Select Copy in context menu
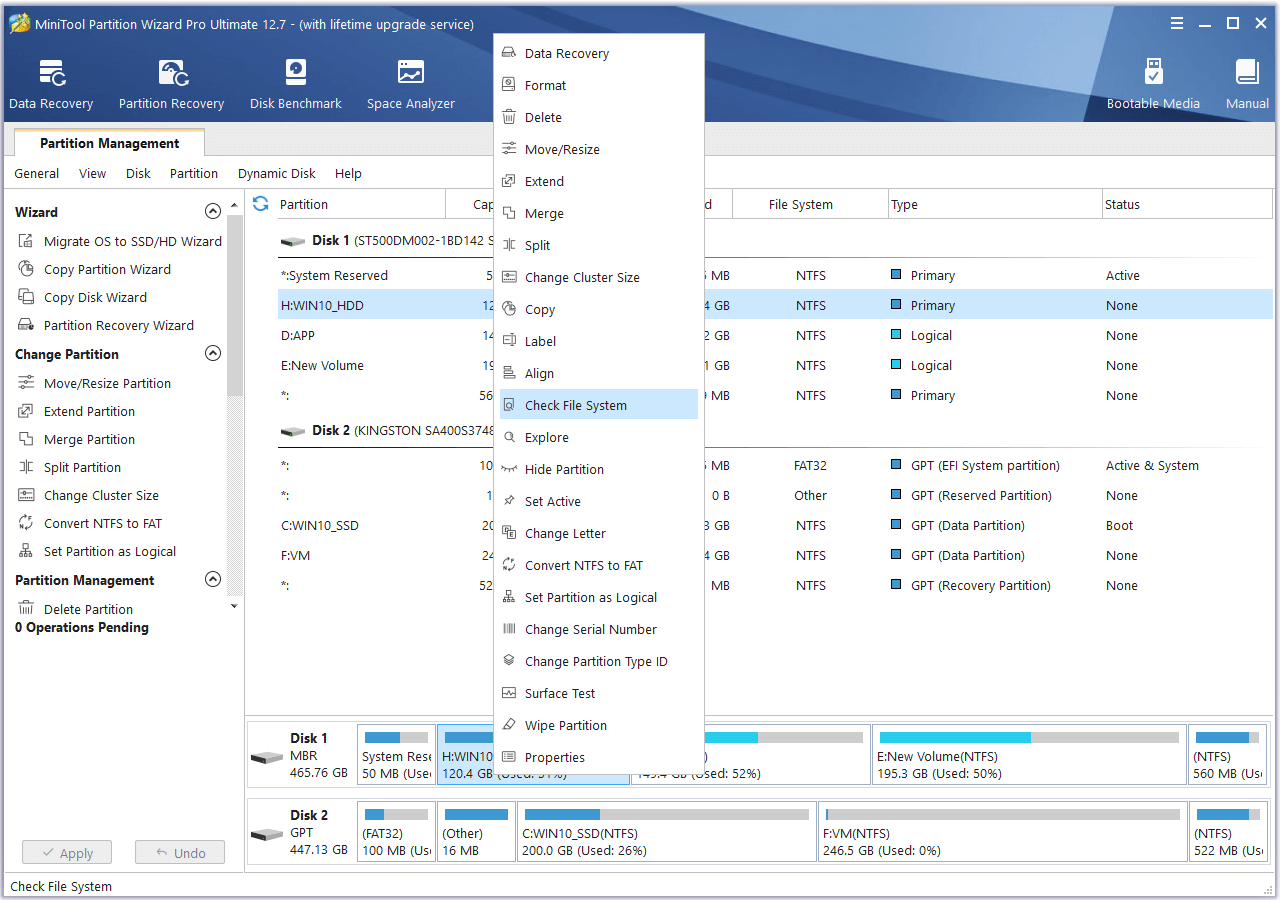Viewport: 1280px width, 900px height. point(599,310)
